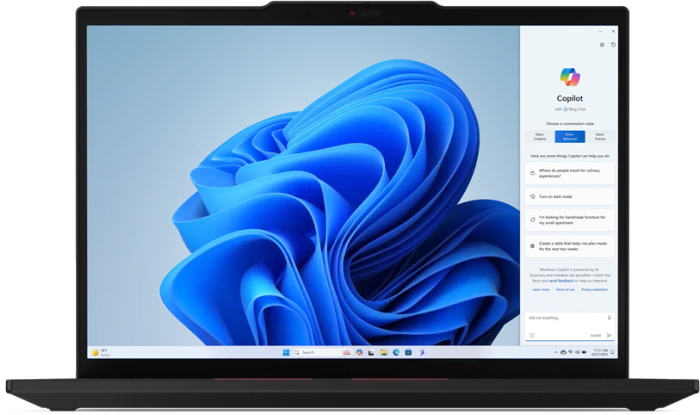Click the send feedback link
The height and width of the screenshot is (415, 700).
pos(561,281)
